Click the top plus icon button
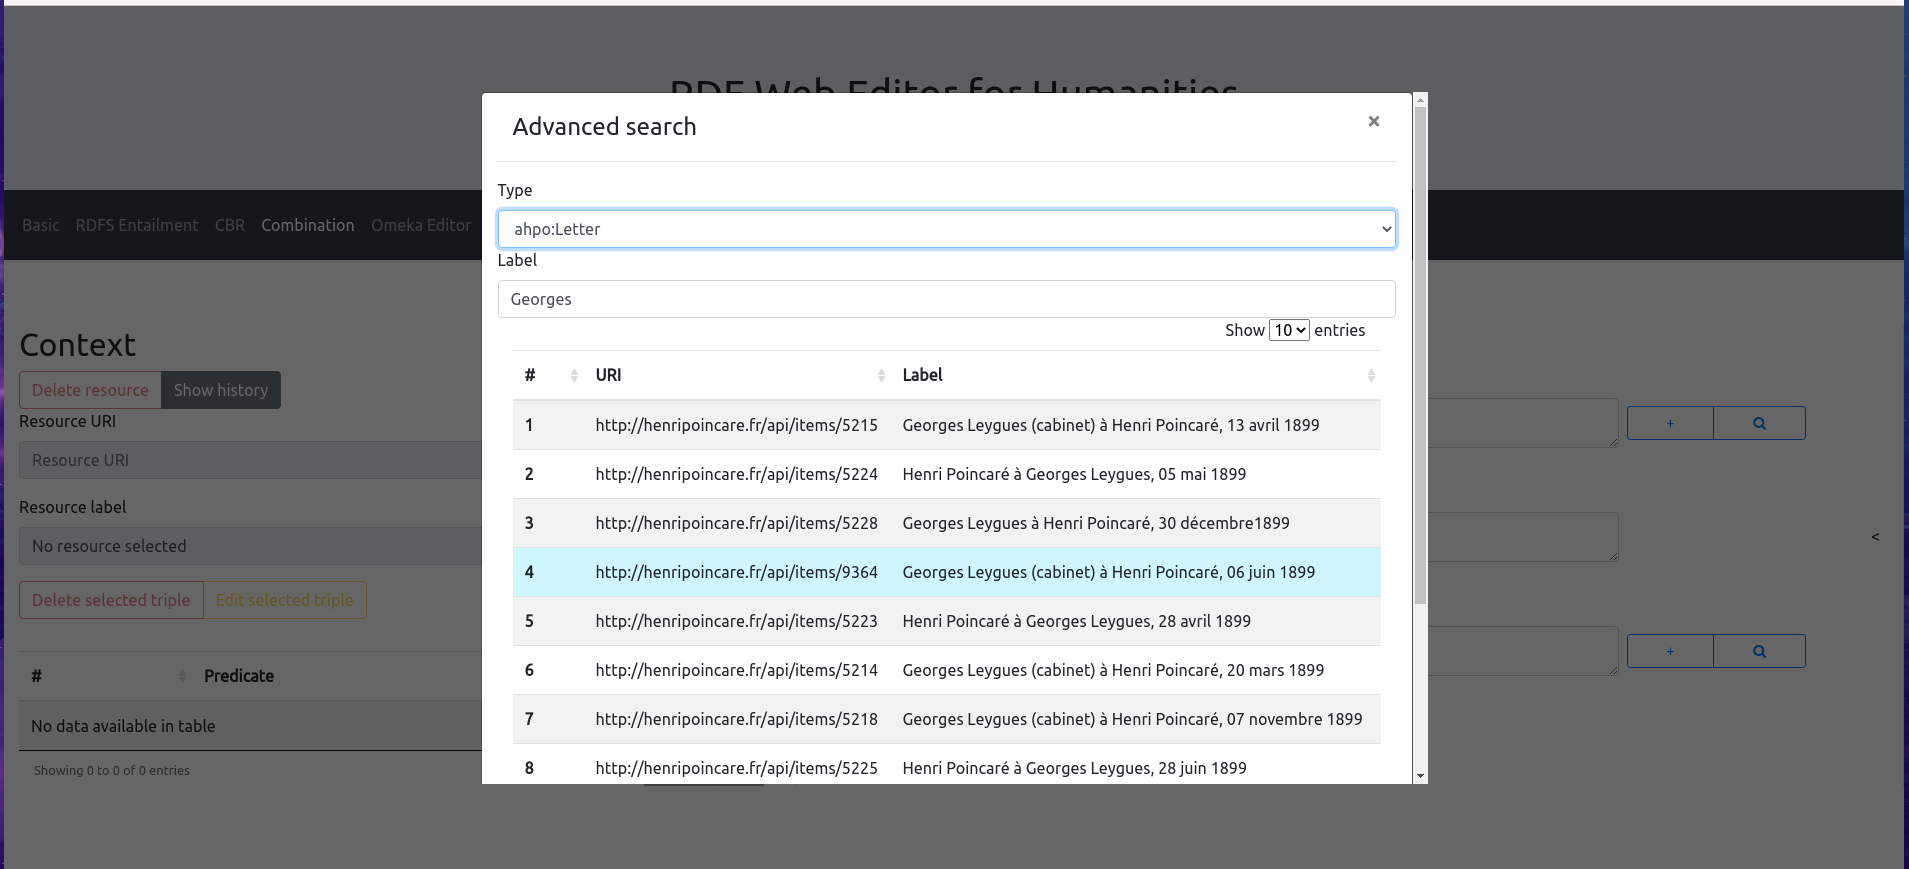The width and height of the screenshot is (1909, 869). coord(1670,423)
